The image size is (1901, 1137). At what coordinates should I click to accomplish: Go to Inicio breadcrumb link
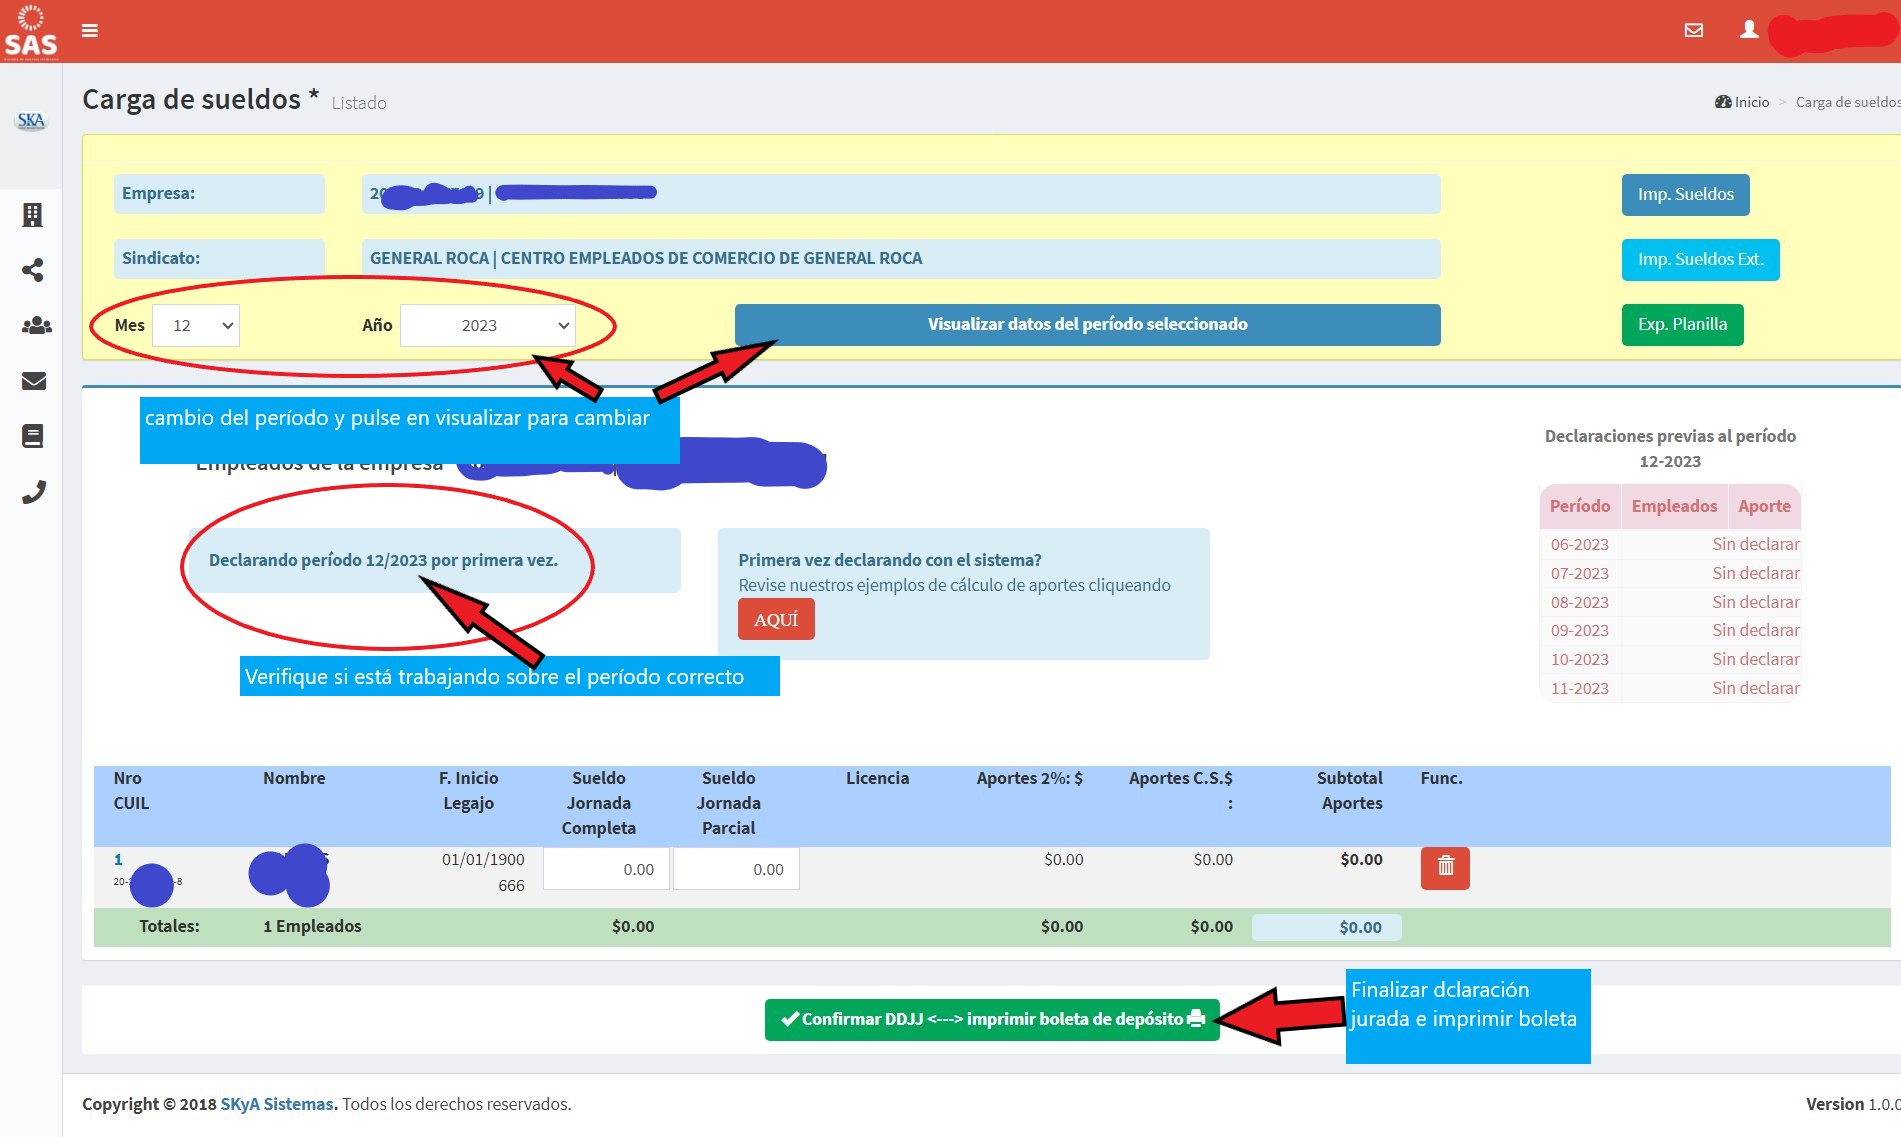point(1751,102)
